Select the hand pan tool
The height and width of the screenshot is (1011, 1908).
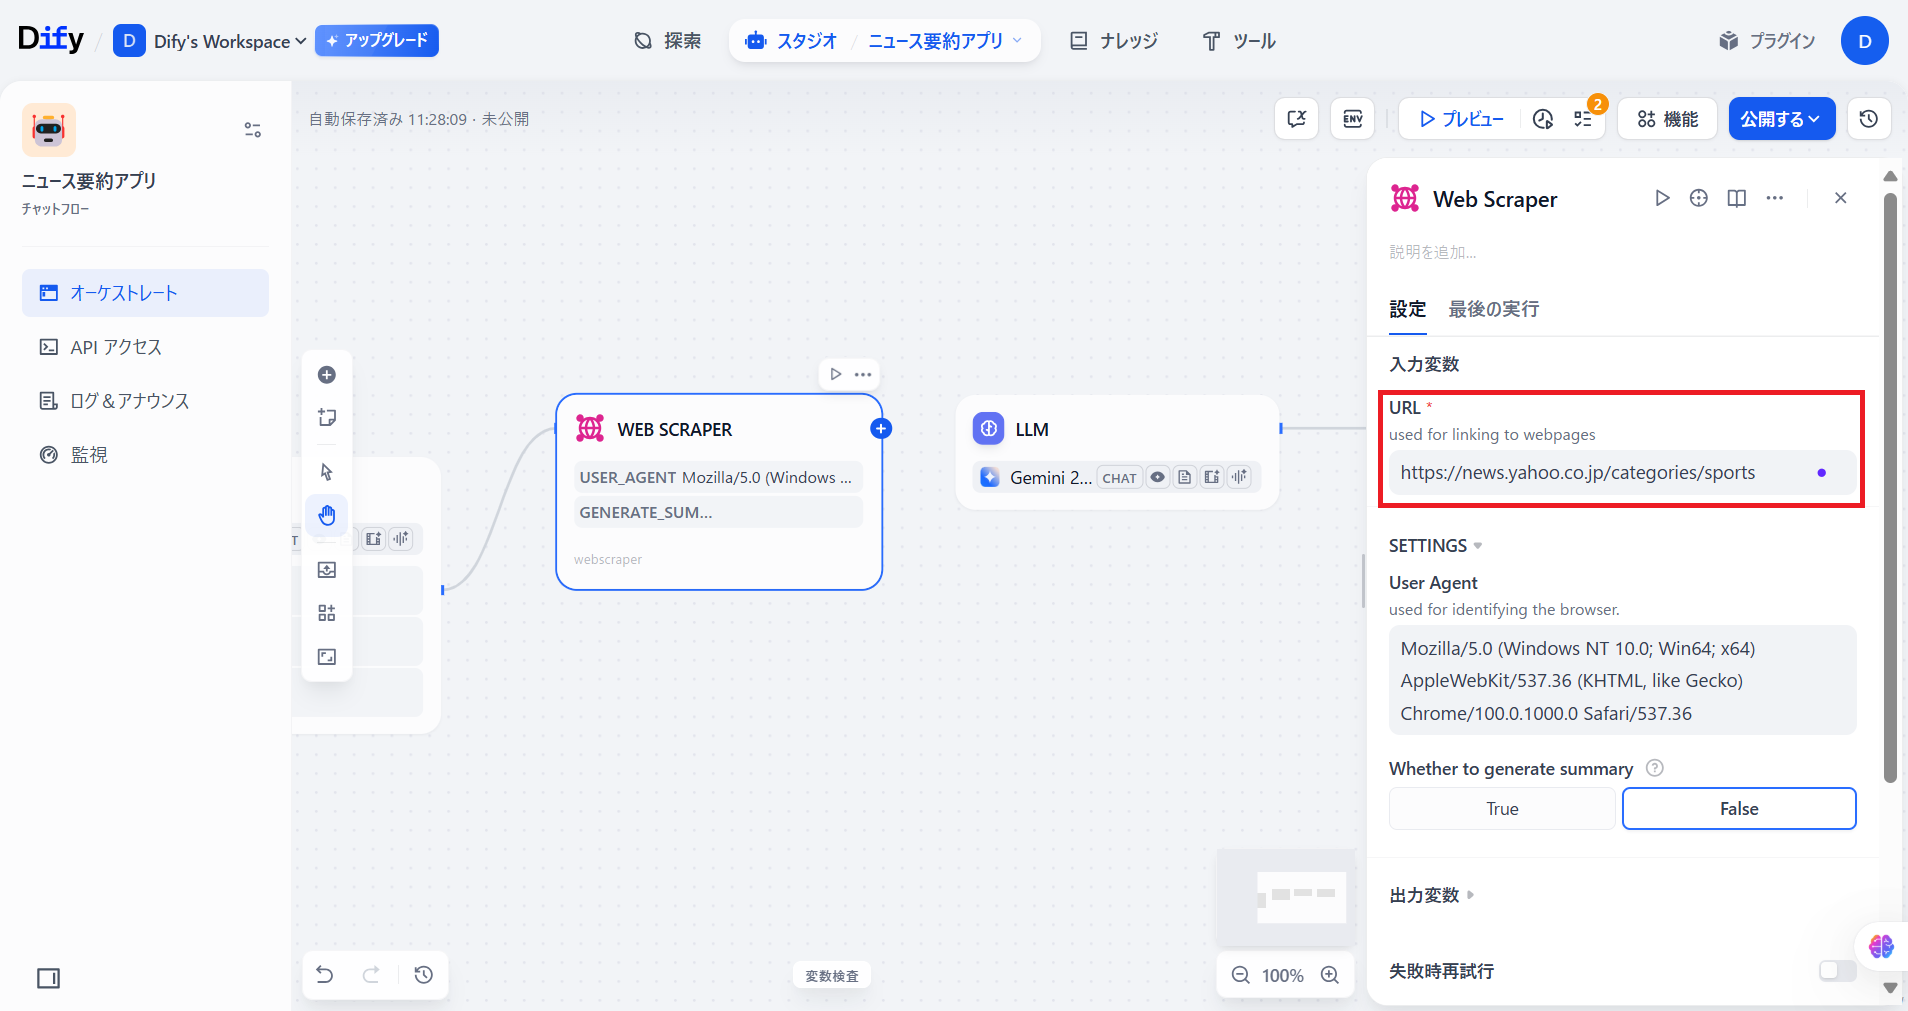(x=327, y=515)
